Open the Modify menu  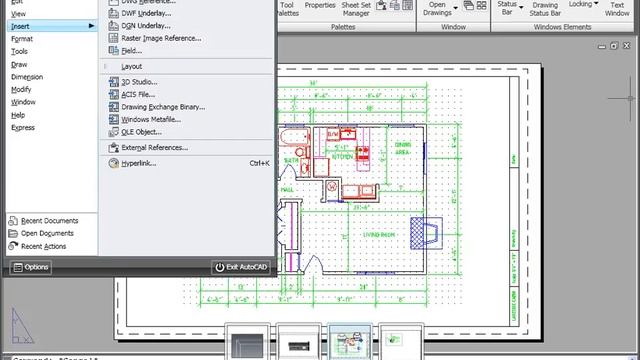pyautogui.click(x=21, y=89)
